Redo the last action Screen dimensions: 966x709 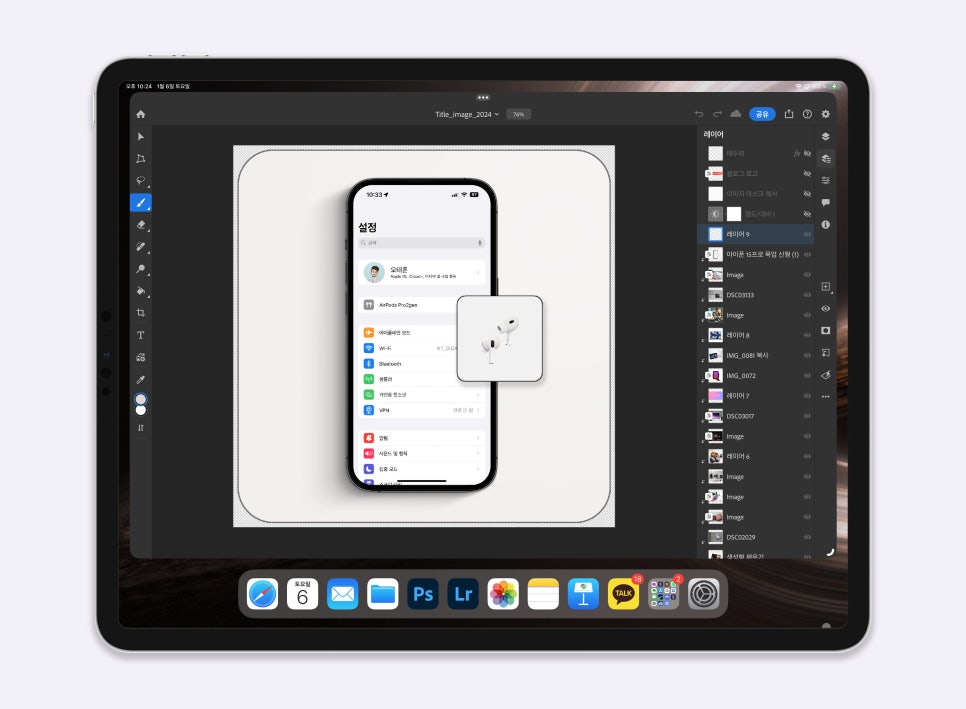[717, 114]
